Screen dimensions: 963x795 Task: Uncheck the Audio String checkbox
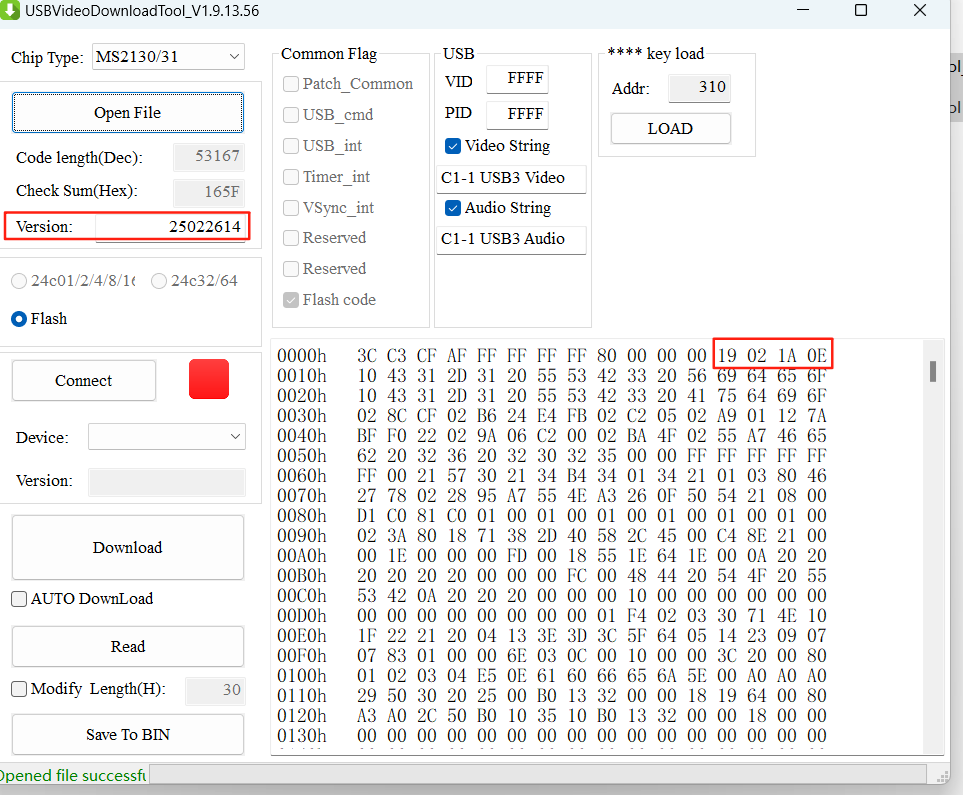(x=453, y=208)
